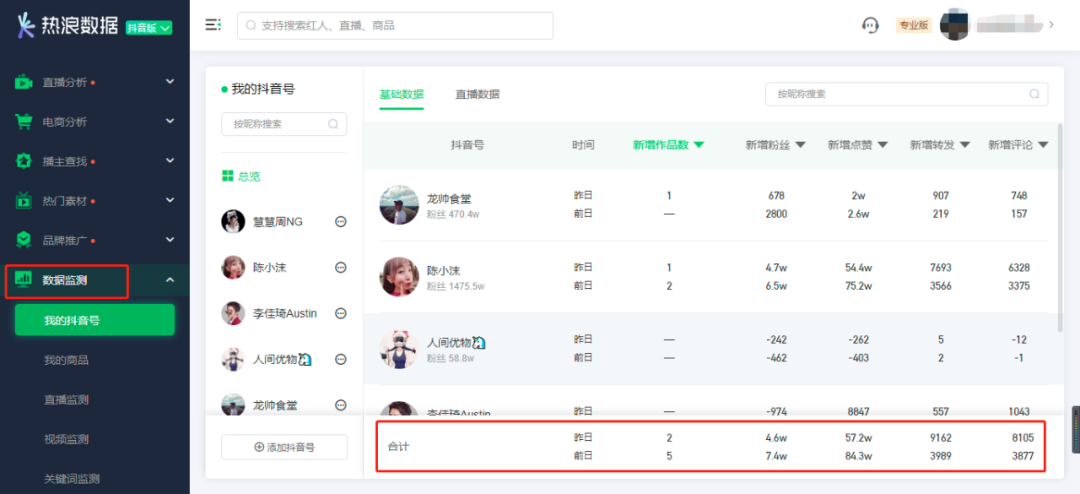Viewport: 1080px width, 494px height.
Task: Switch to the 基础数据 tab
Action: point(402,94)
